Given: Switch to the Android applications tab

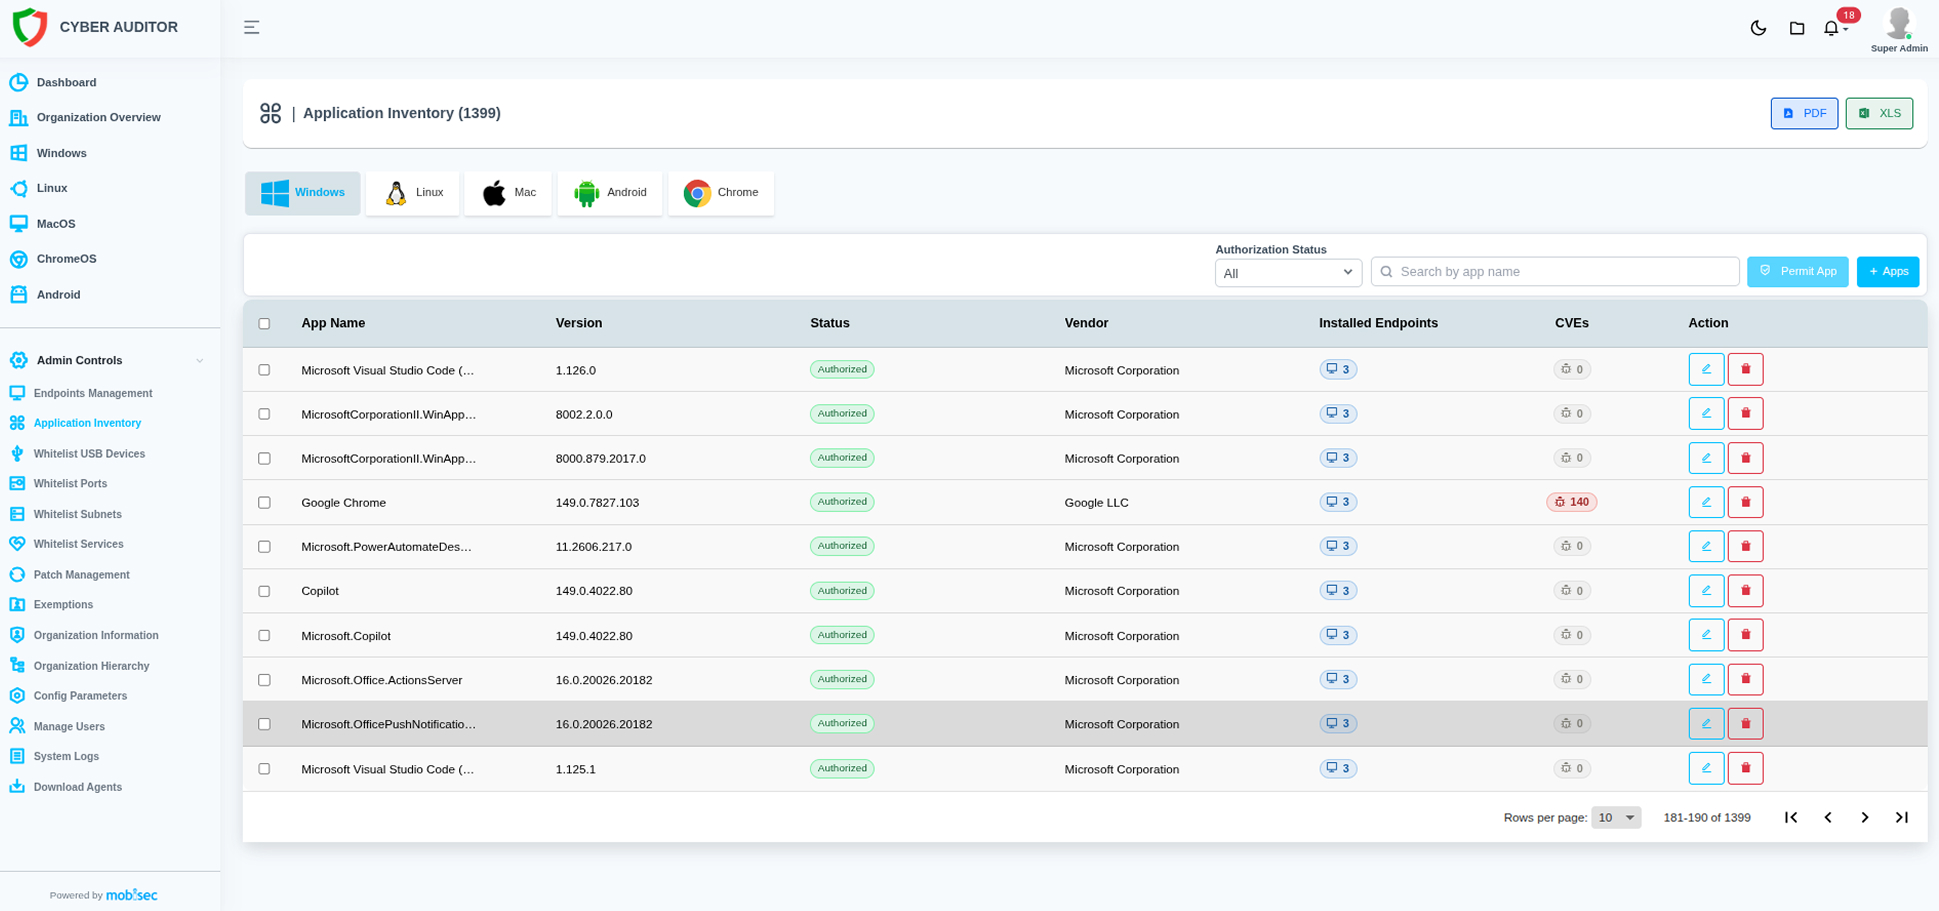Looking at the screenshot, I should click(610, 193).
